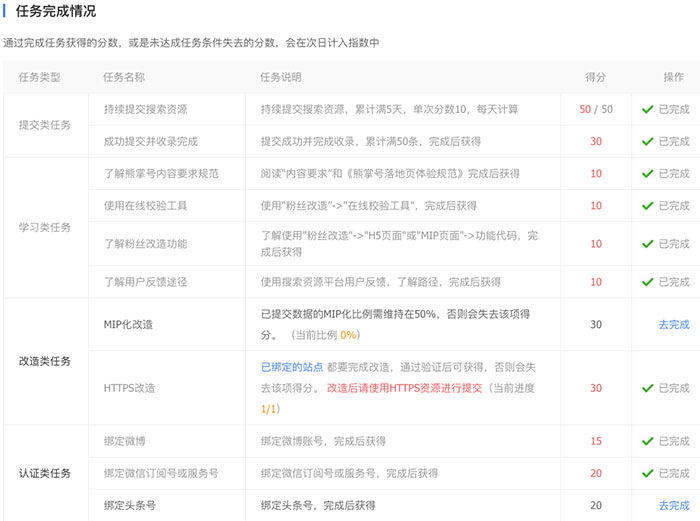This screenshot has width=700, height=521.
Task: Click the 任务类型 column header
Action: pyautogui.click(x=40, y=77)
